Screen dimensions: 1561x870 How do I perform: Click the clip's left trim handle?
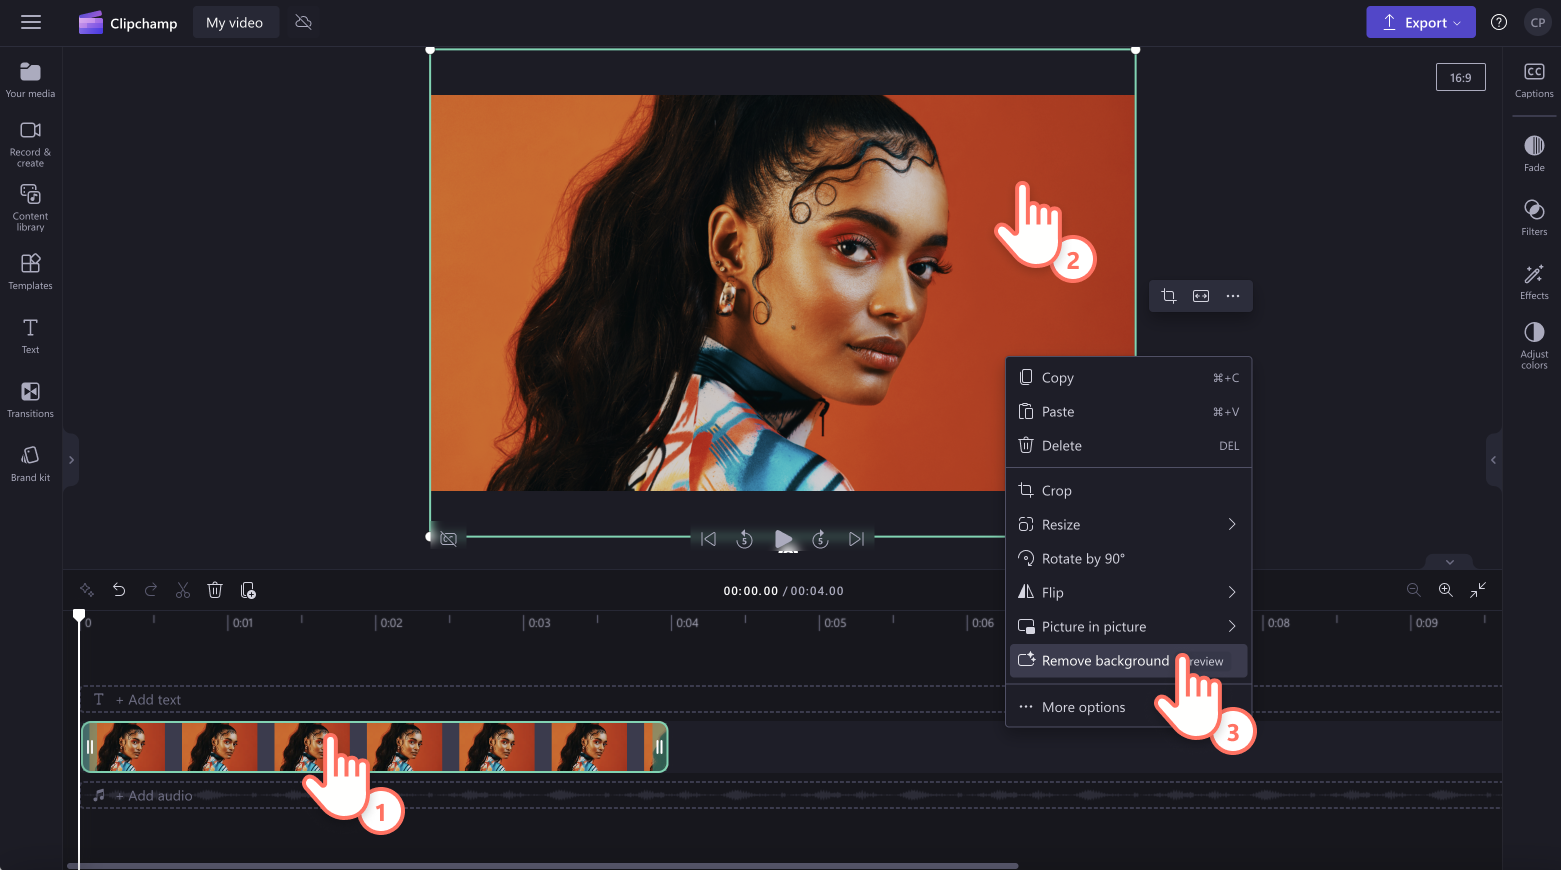89,747
